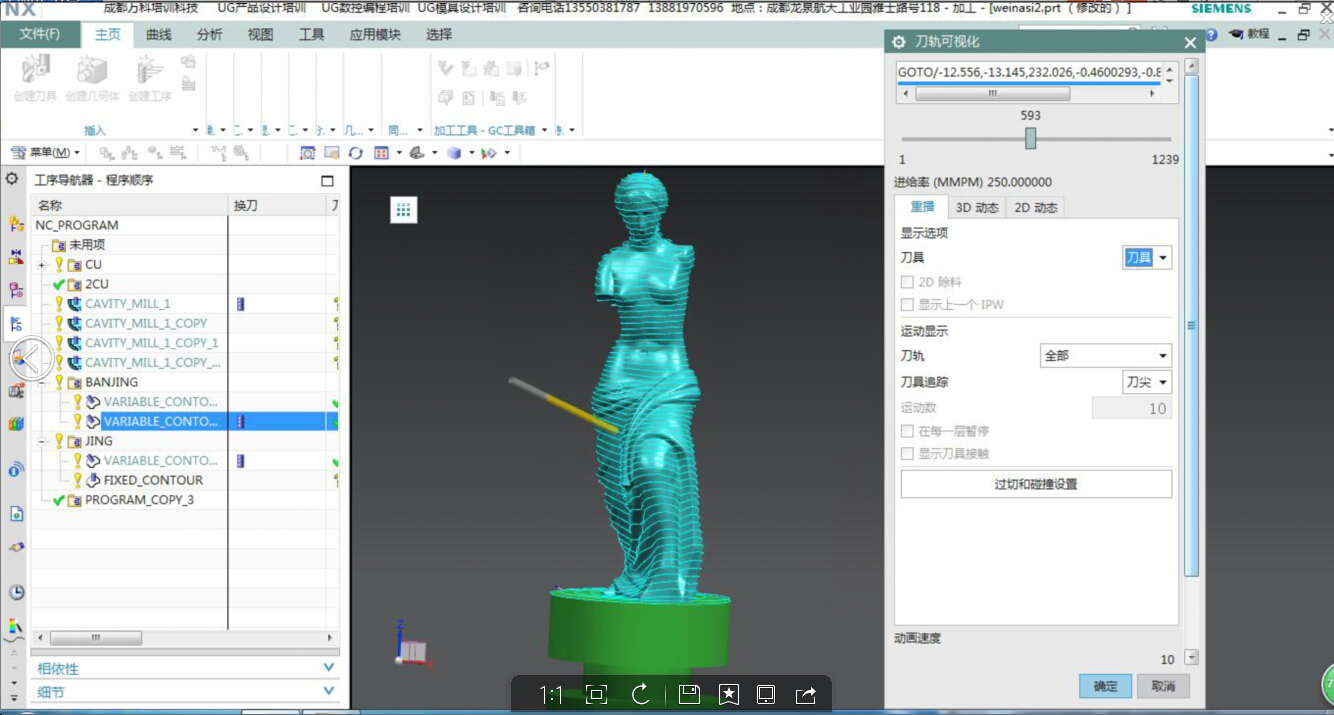Select the CAVITY_MILL_1_COPY_1 operation
Viewport: 1334px width, 715px height.
point(152,343)
